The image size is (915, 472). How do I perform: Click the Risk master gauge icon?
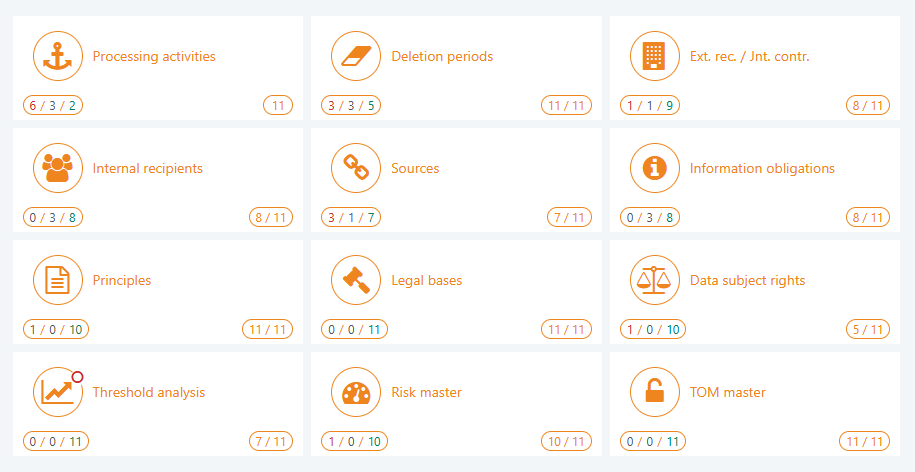tap(356, 392)
